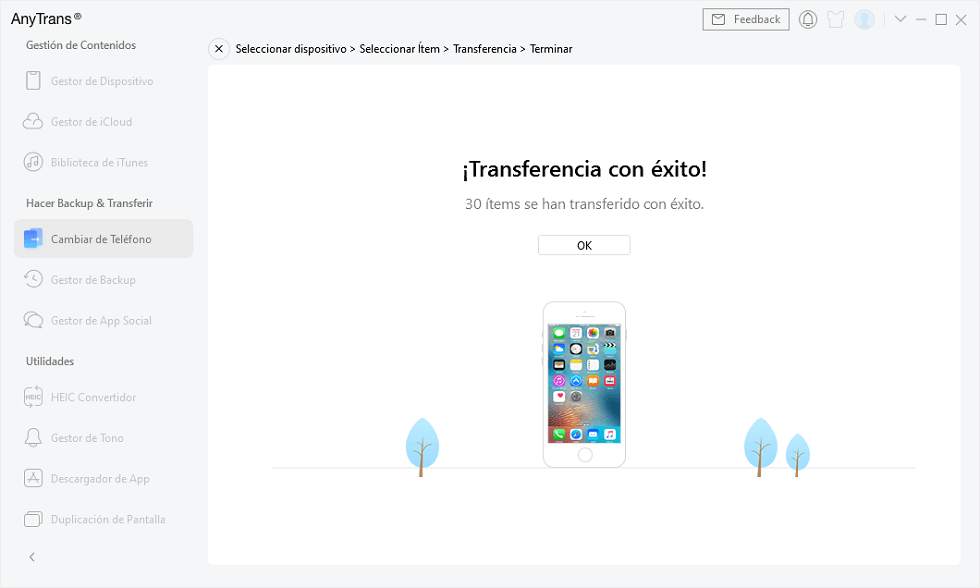This screenshot has height=588, width=980.
Task: Click the Duplicación de Pantalla screen icon
Action: pos(33,519)
